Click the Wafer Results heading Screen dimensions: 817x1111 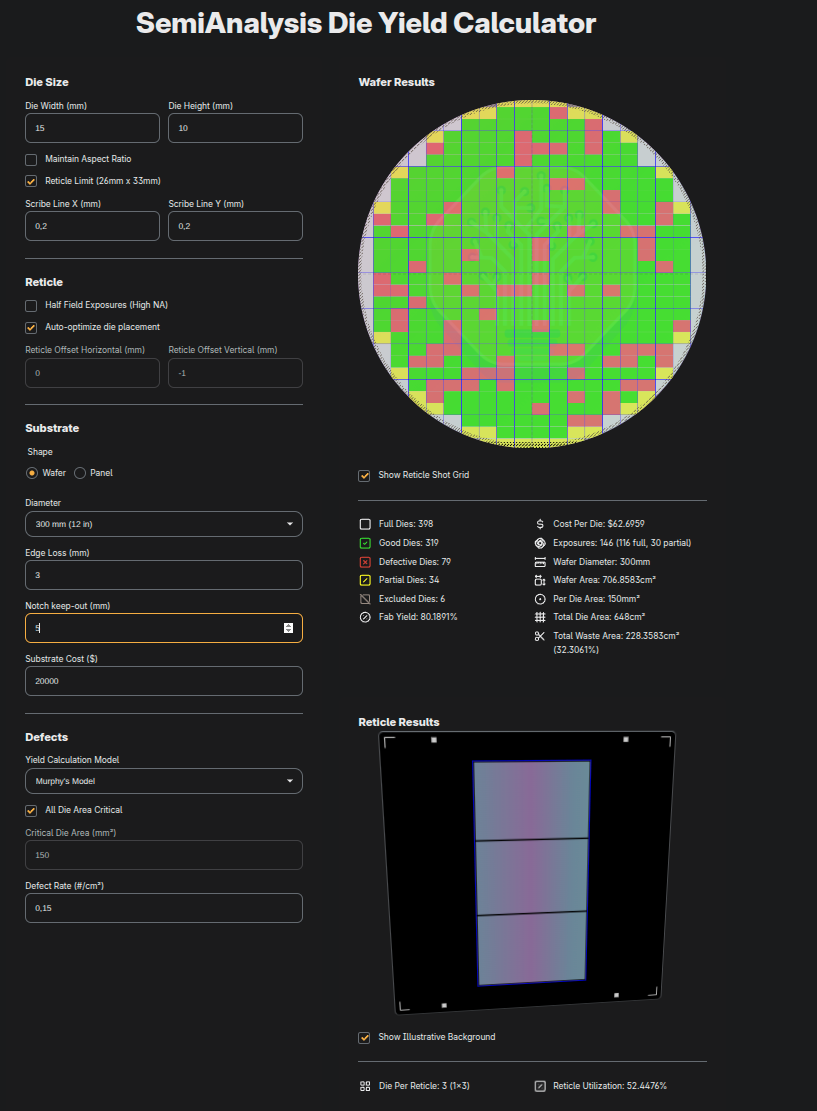[x=397, y=82]
